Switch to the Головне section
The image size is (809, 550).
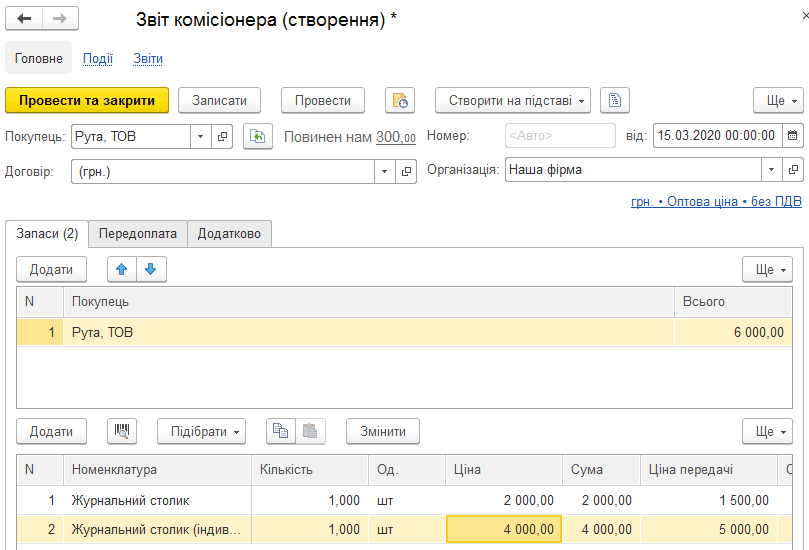(x=39, y=58)
